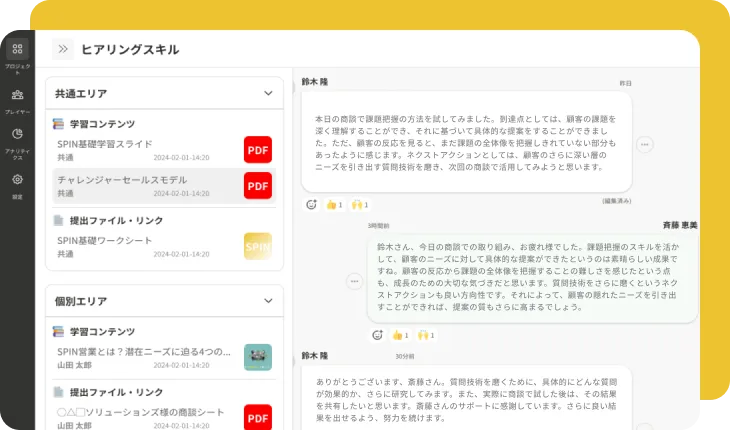Click 共通エリア section header
Image resolution: width=730 pixels, height=430 pixels.
tap(164, 93)
